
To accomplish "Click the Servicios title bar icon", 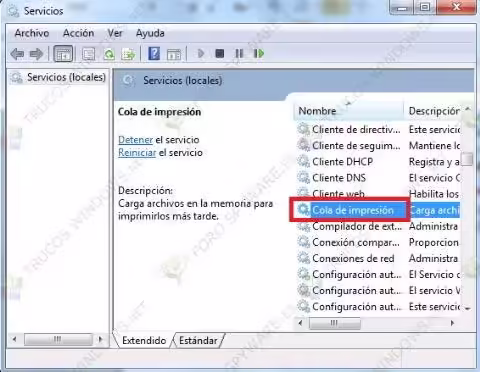I will coord(13,11).
